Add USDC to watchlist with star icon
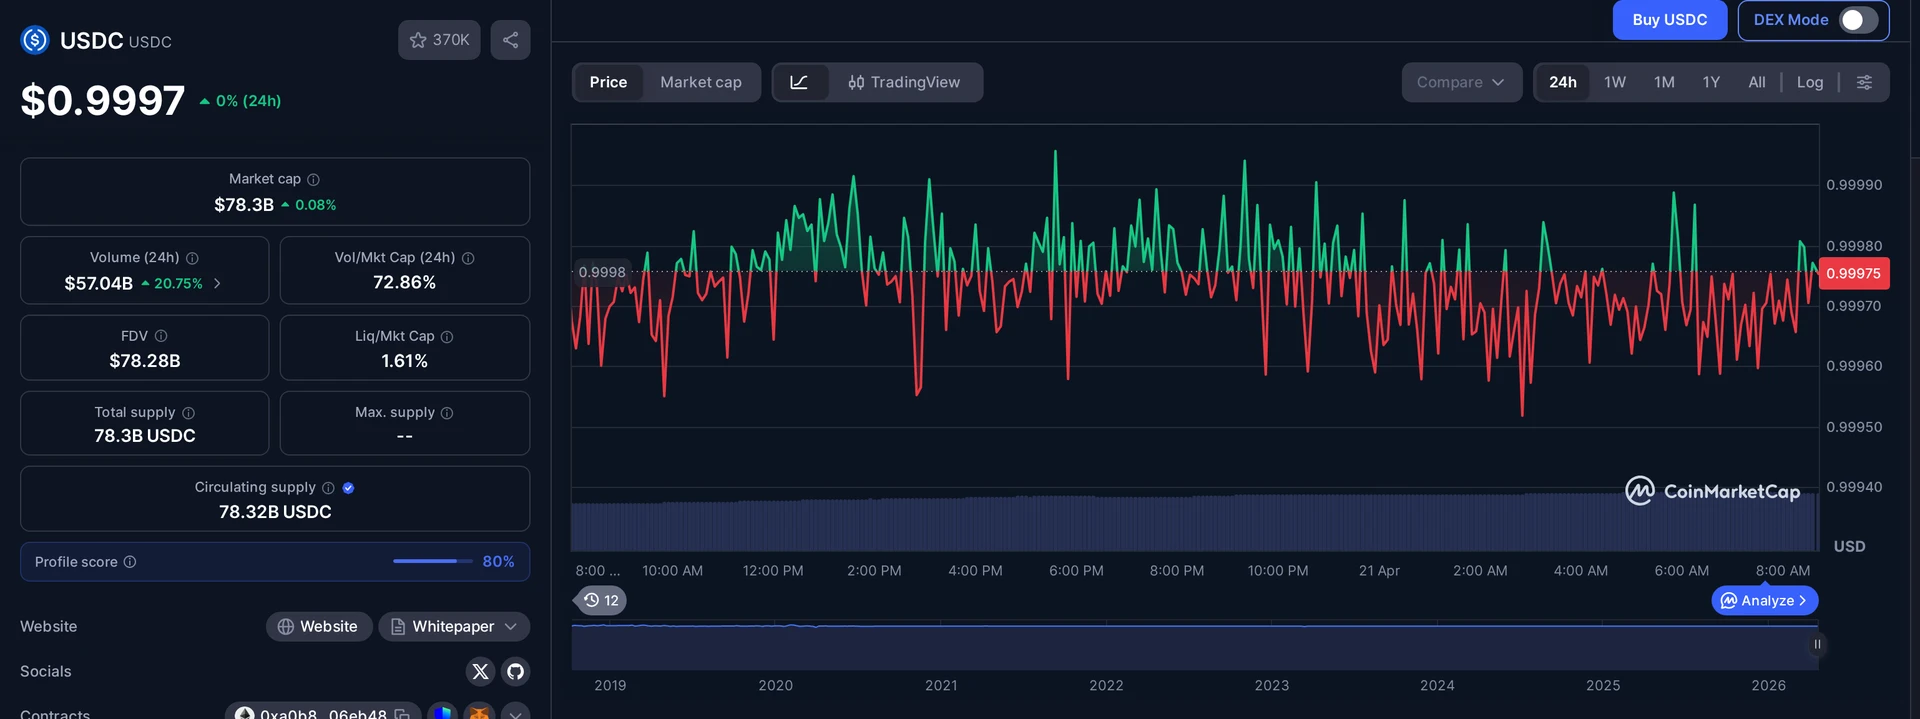Viewport: 1920px width, 719px height. 439,40
